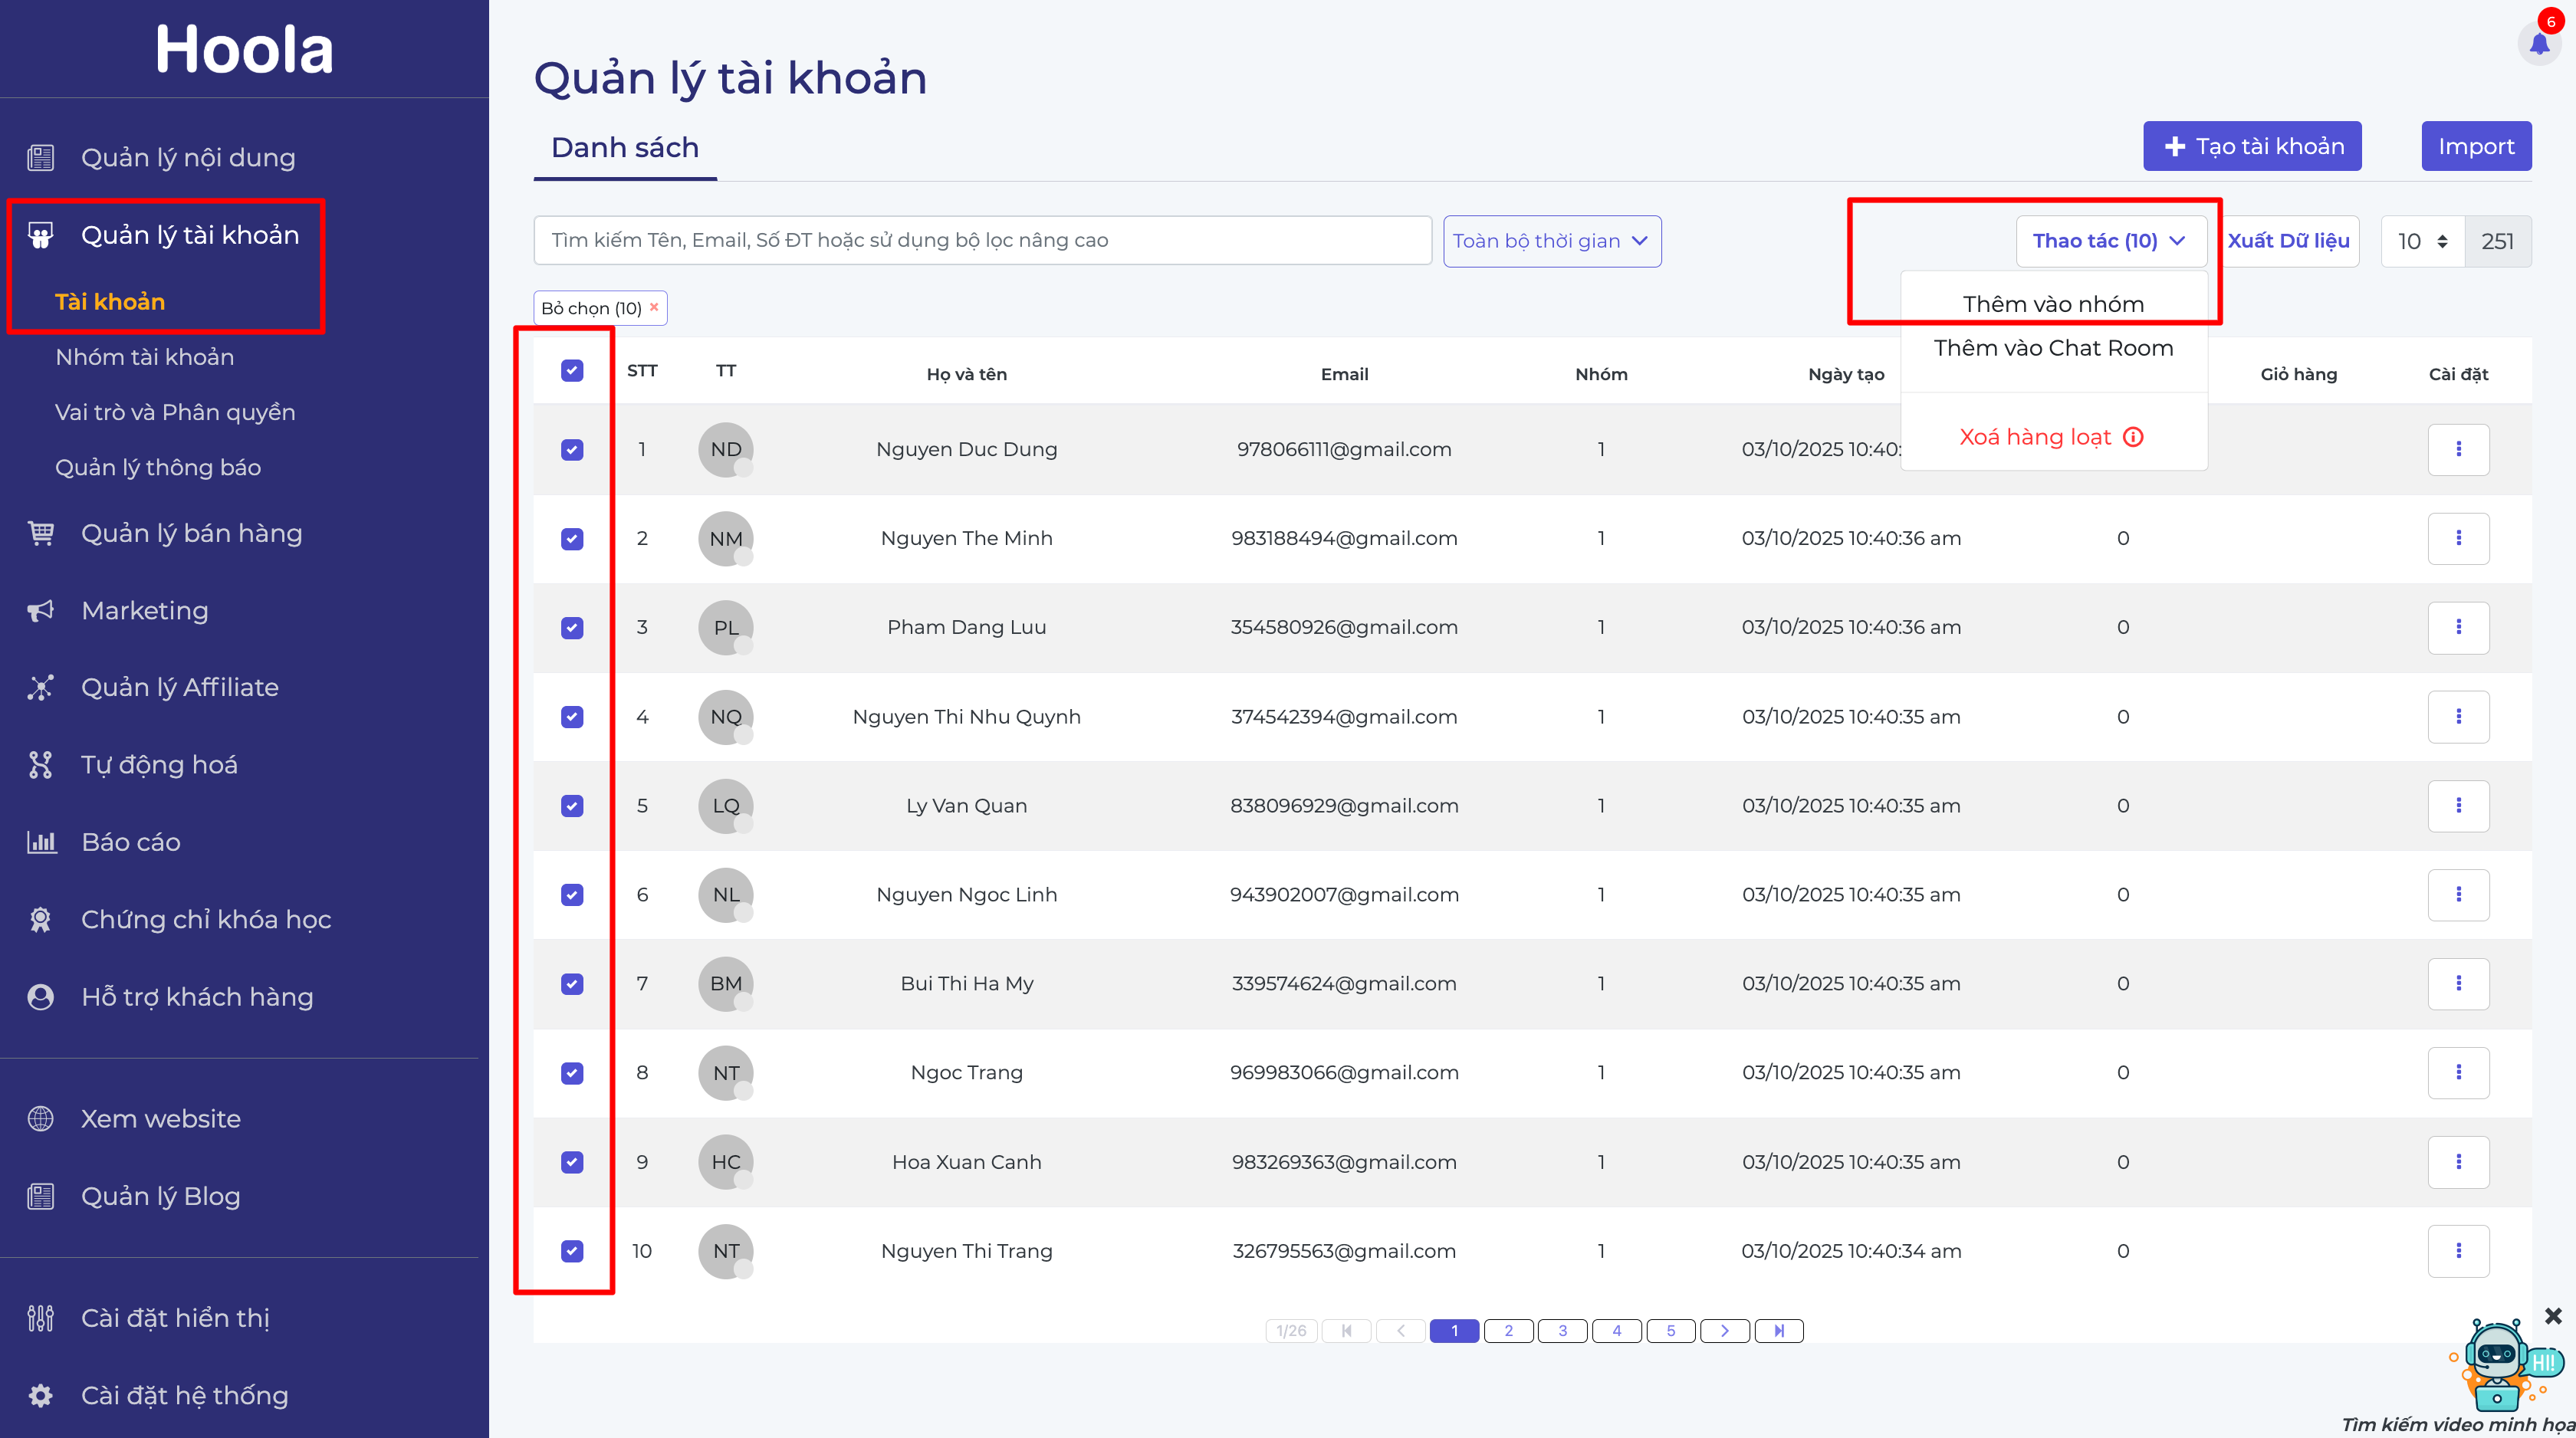The height and width of the screenshot is (1438, 2576).
Task: Open the rows-per-page selector showing 10
Action: coord(2423,241)
